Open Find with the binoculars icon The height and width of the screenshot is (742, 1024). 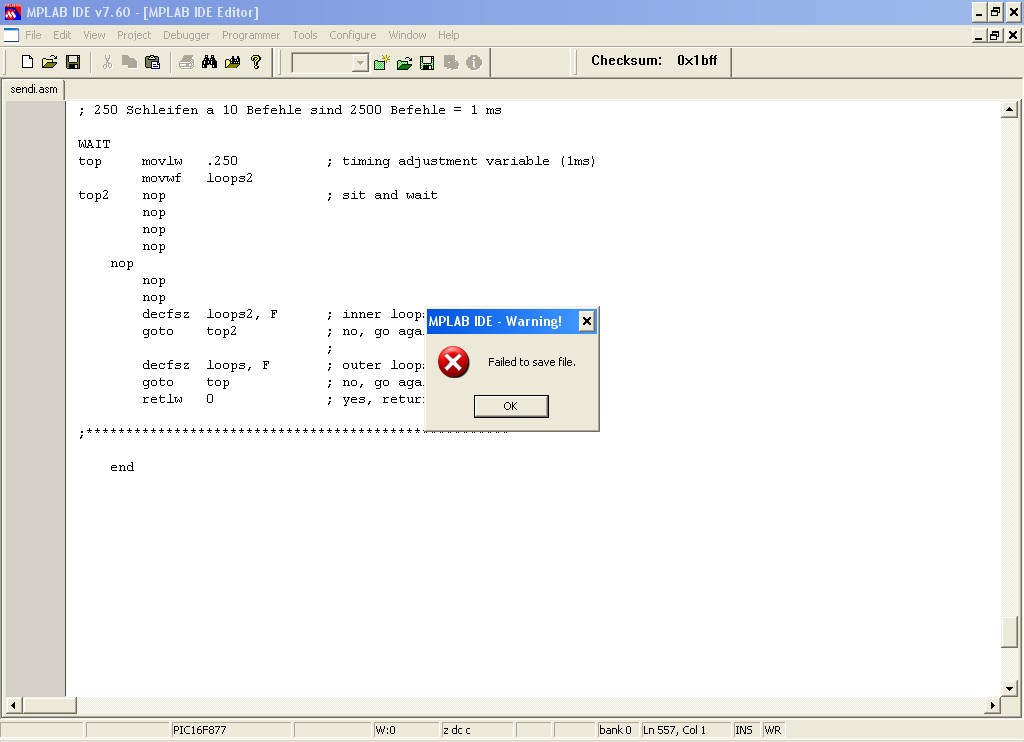pos(209,62)
